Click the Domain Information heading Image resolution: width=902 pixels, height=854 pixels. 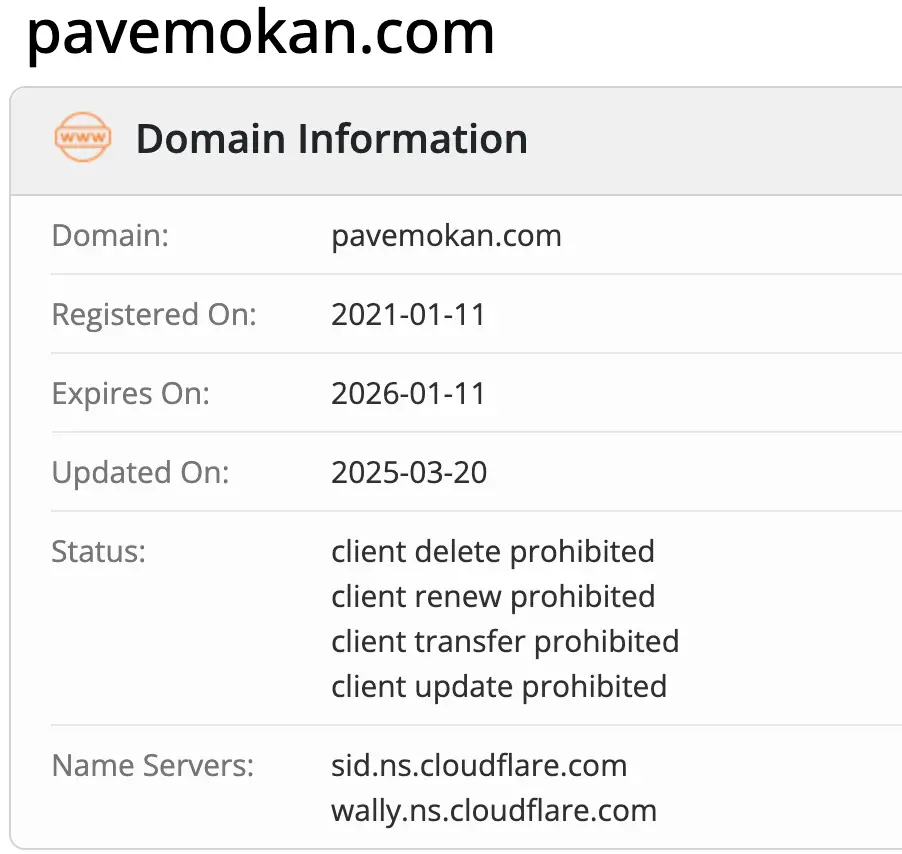(331, 139)
